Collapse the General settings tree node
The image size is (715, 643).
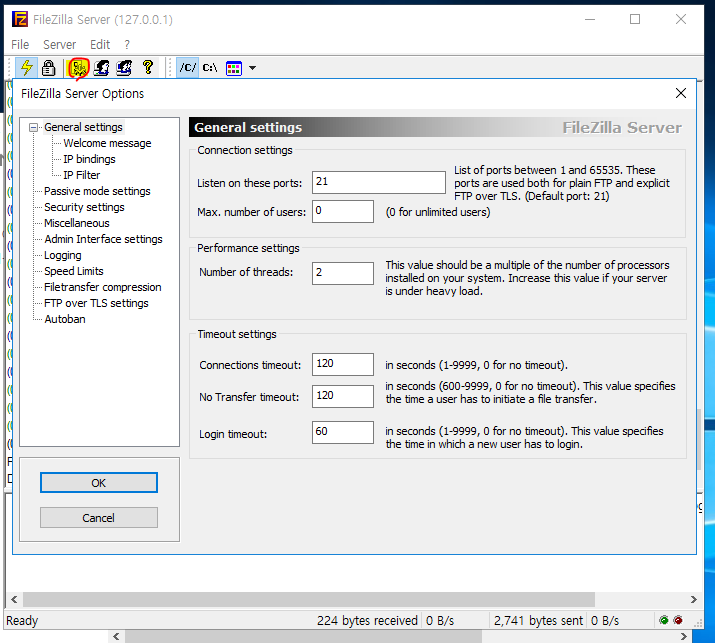click(x=33, y=127)
